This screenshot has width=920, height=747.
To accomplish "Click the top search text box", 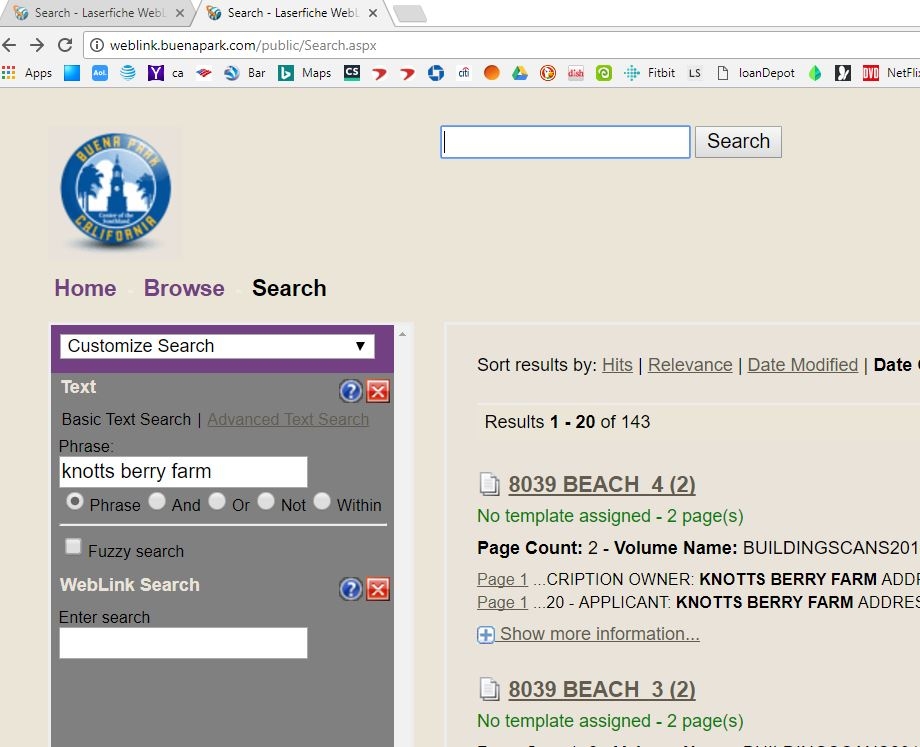I will 565,141.
